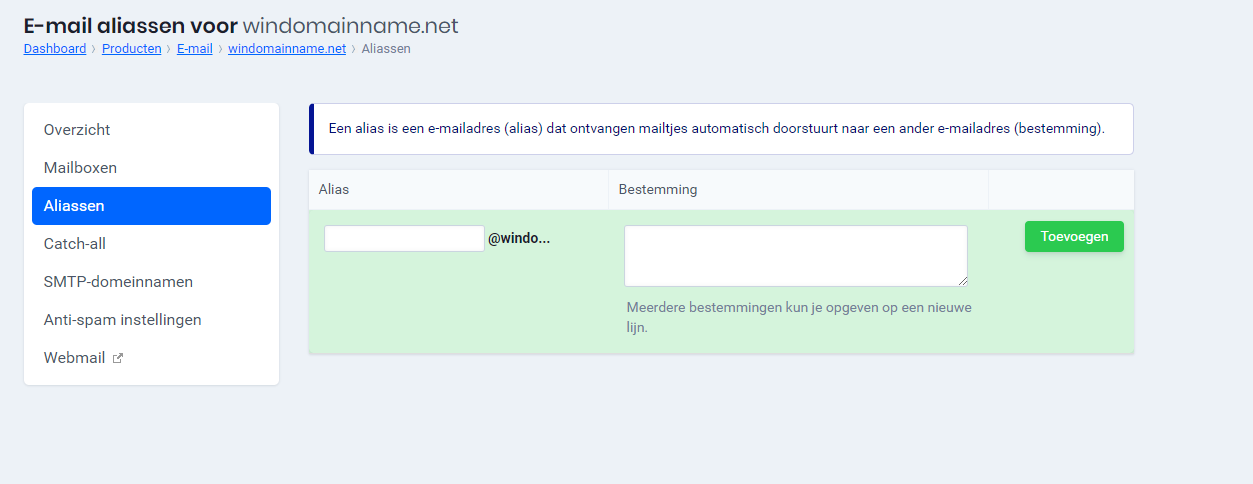Open Anti-spam instellingen

coord(122,320)
